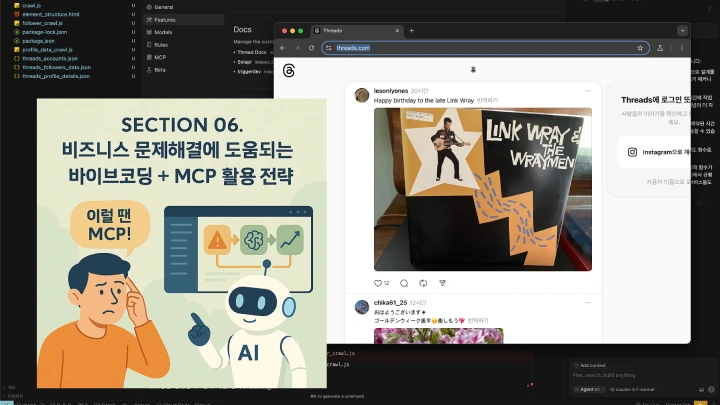The height and width of the screenshot is (405, 720).
Task: Select General in Cursor settings sidebar
Action: click(184, 7)
